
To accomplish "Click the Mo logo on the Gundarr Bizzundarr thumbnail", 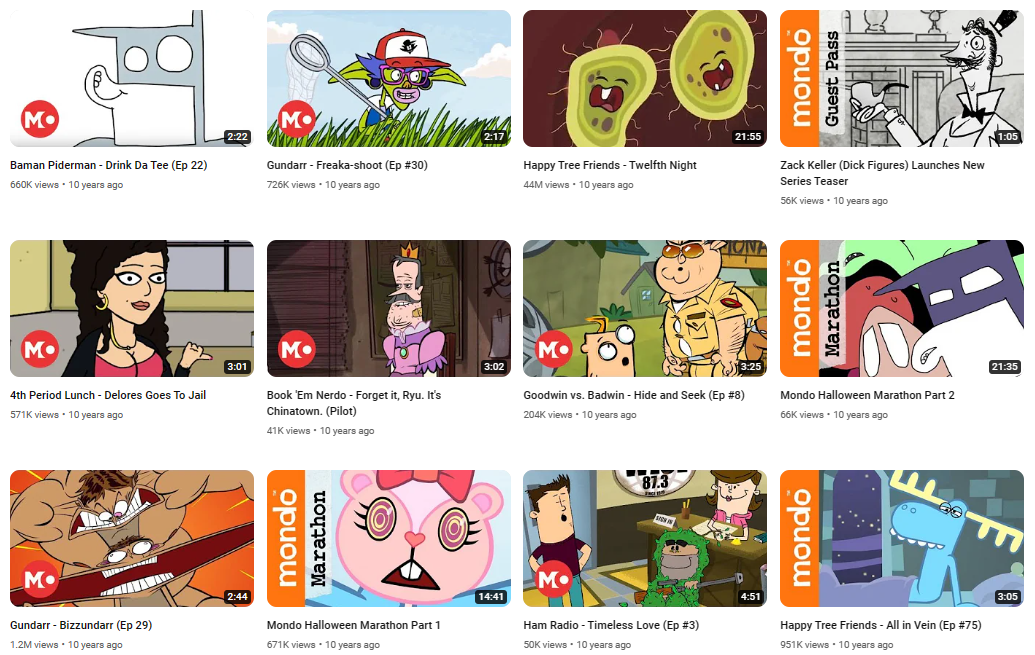I will tap(40, 579).
